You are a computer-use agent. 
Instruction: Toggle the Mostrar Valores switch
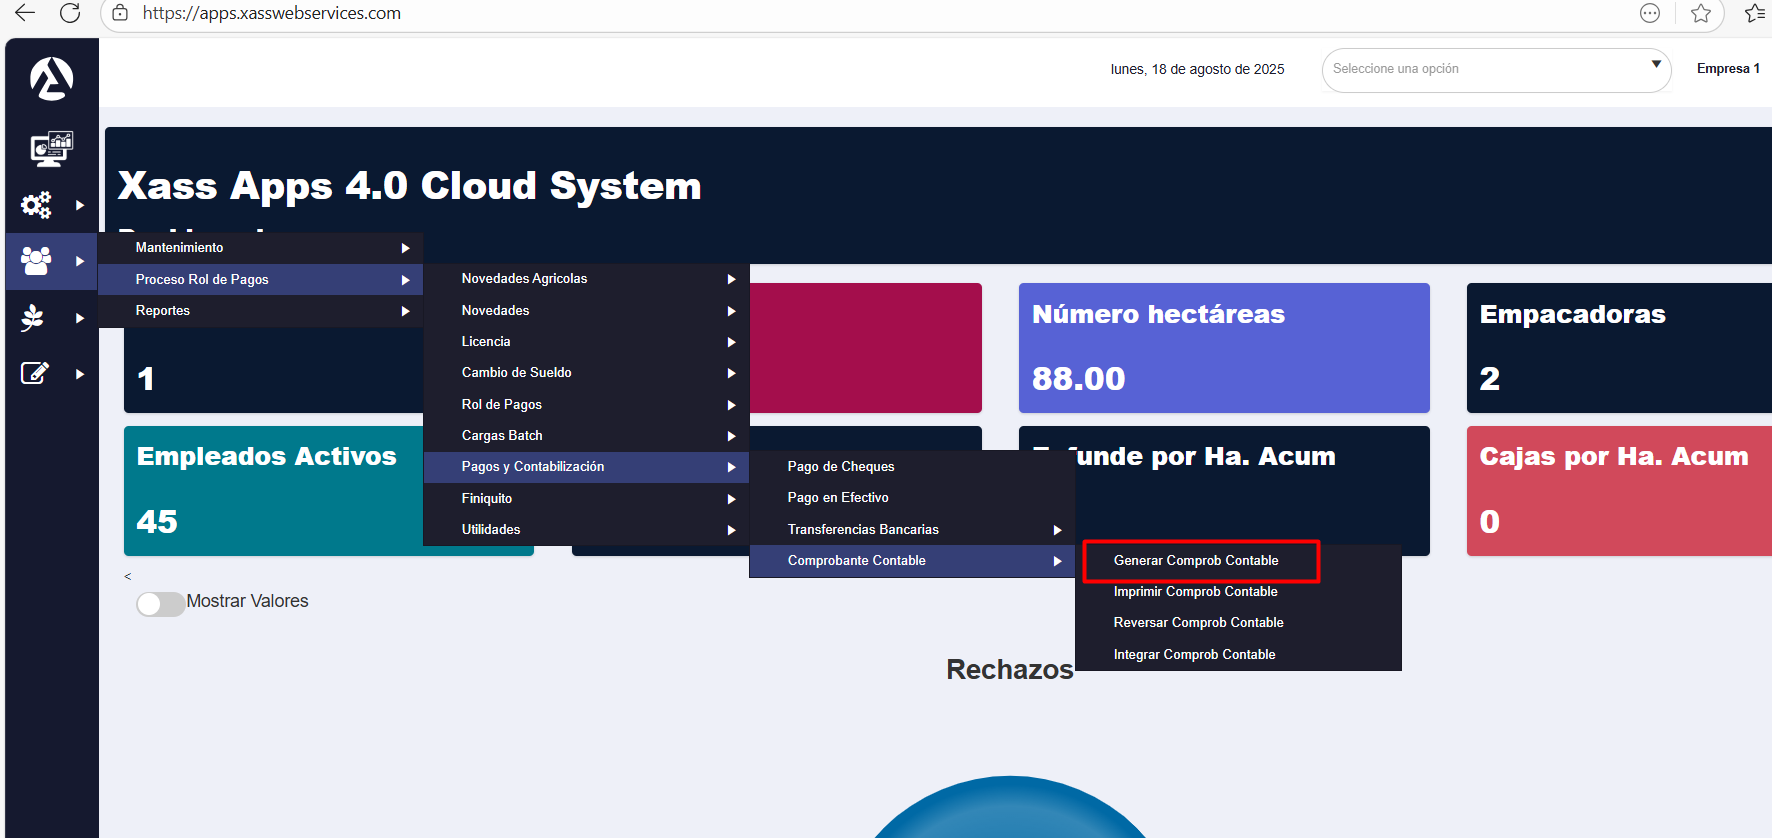click(160, 604)
